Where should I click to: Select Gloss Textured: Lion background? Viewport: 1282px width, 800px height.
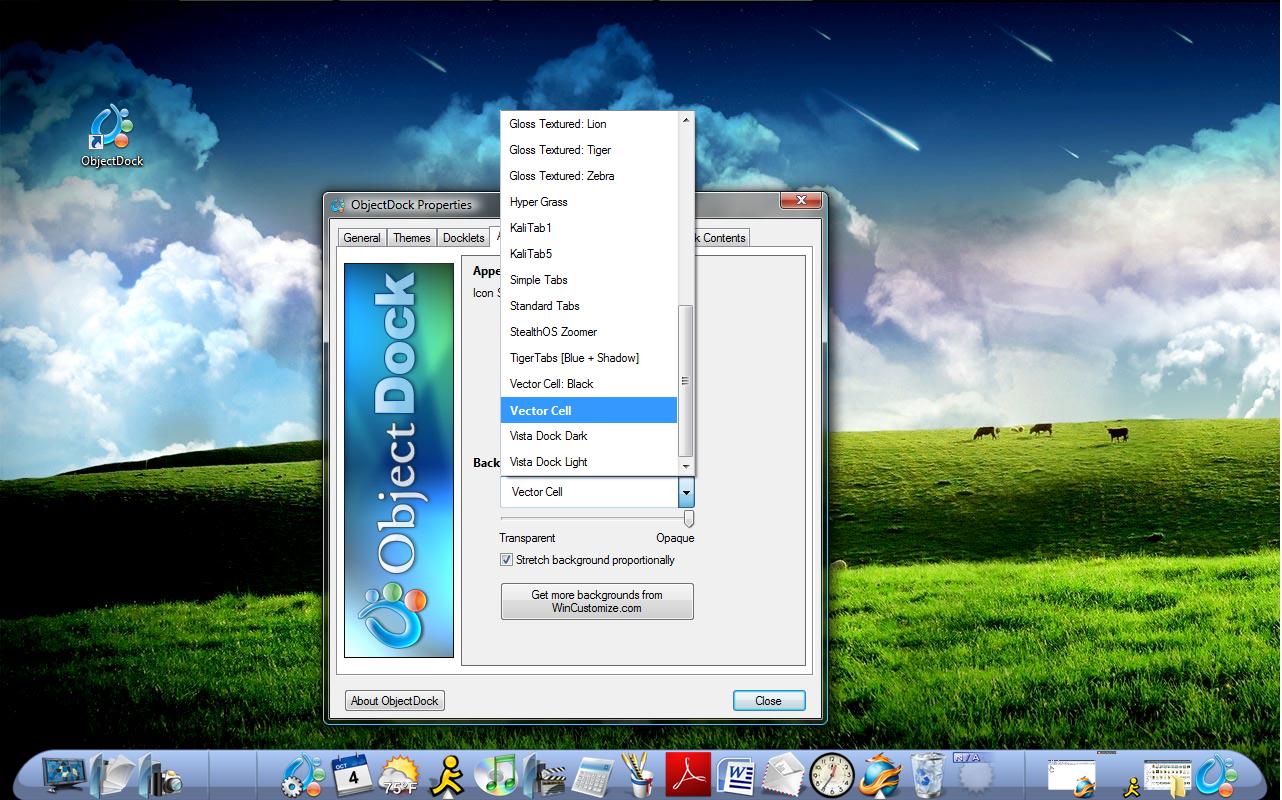[x=589, y=124]
